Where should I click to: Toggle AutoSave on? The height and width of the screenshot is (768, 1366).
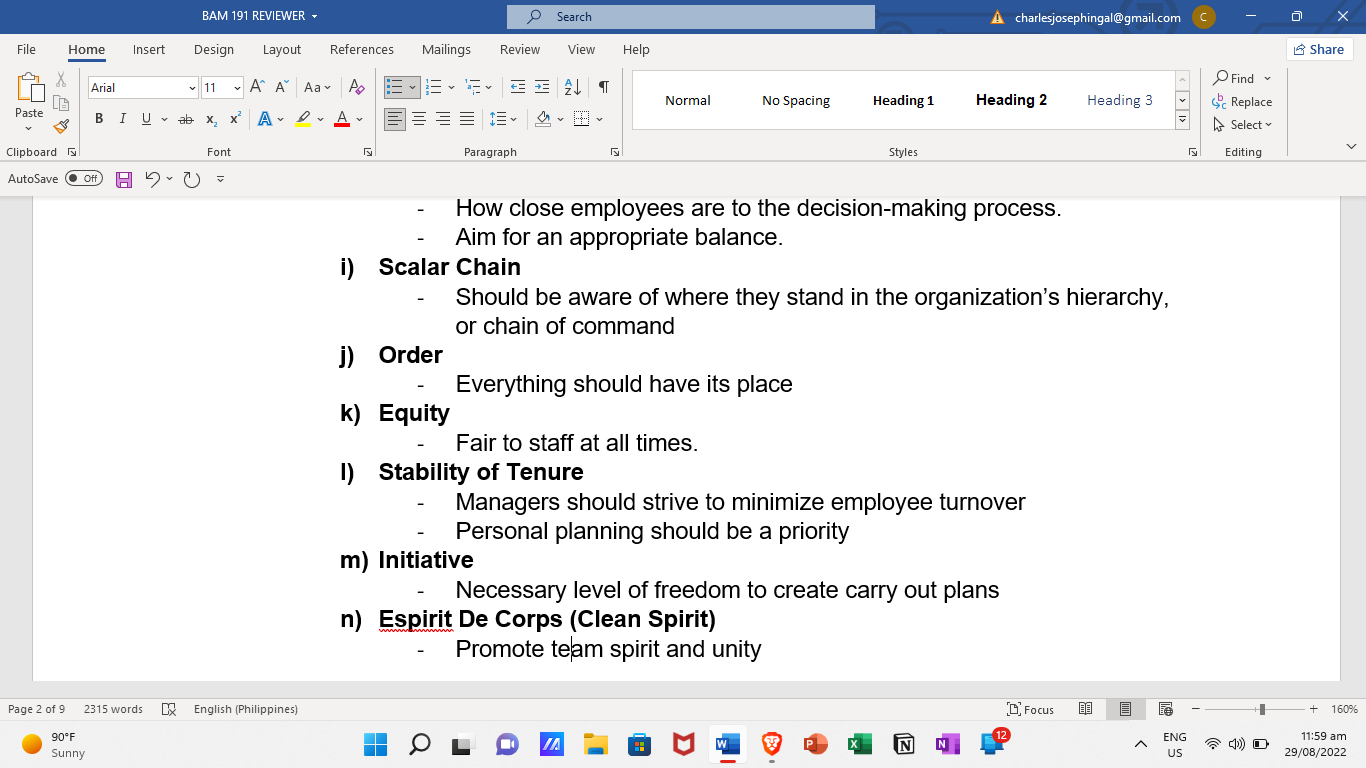click(x=84, y=179)
